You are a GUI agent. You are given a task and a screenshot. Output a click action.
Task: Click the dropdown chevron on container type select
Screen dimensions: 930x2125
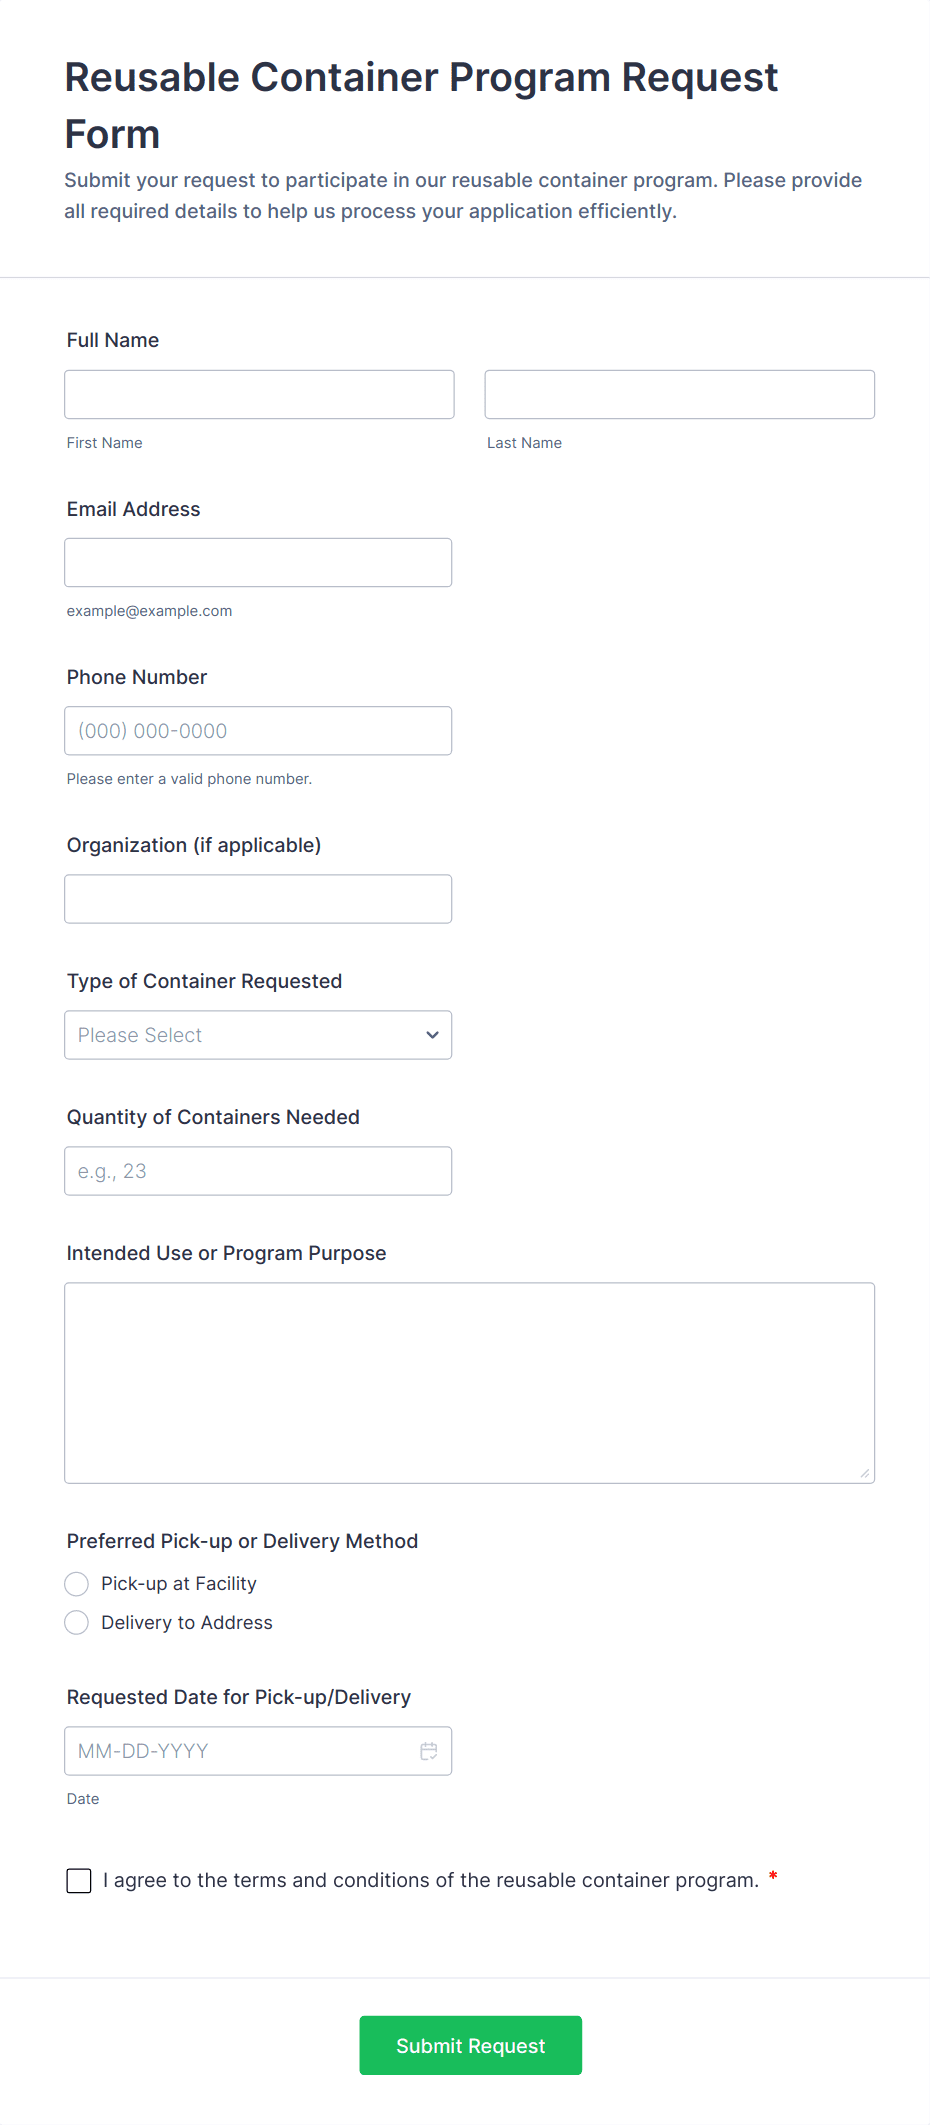tap(432, 1035)
